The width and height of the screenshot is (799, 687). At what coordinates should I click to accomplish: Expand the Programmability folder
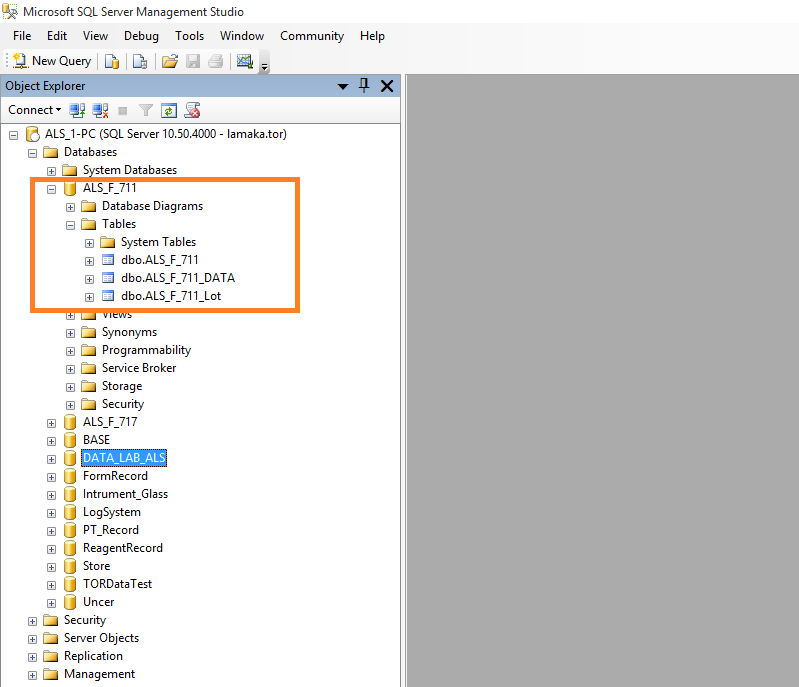click(70, 351)
